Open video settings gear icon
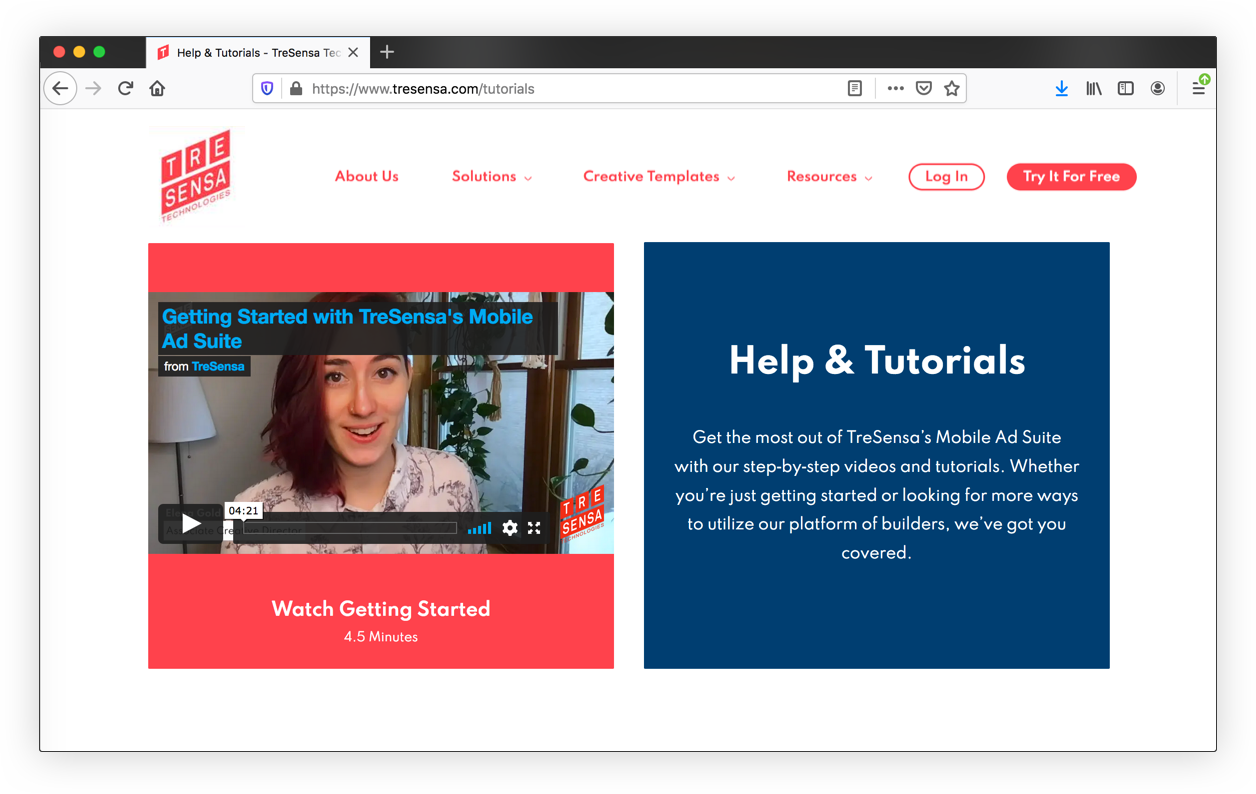Image resolution: width=1256 pixels, height=794 pixels. (x=510, y=528)
